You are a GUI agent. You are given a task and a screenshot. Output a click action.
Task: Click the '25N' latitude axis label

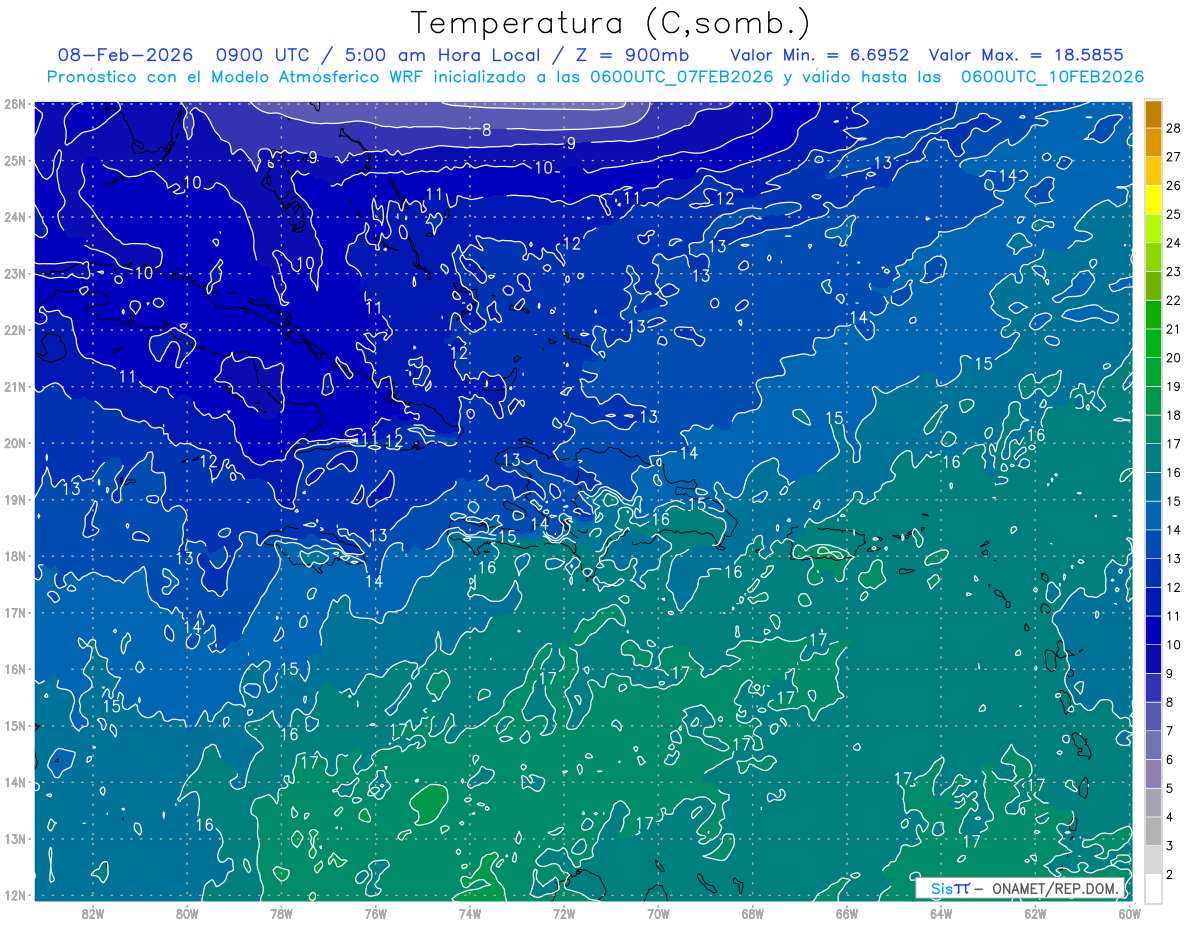click(x=14, y=160)
